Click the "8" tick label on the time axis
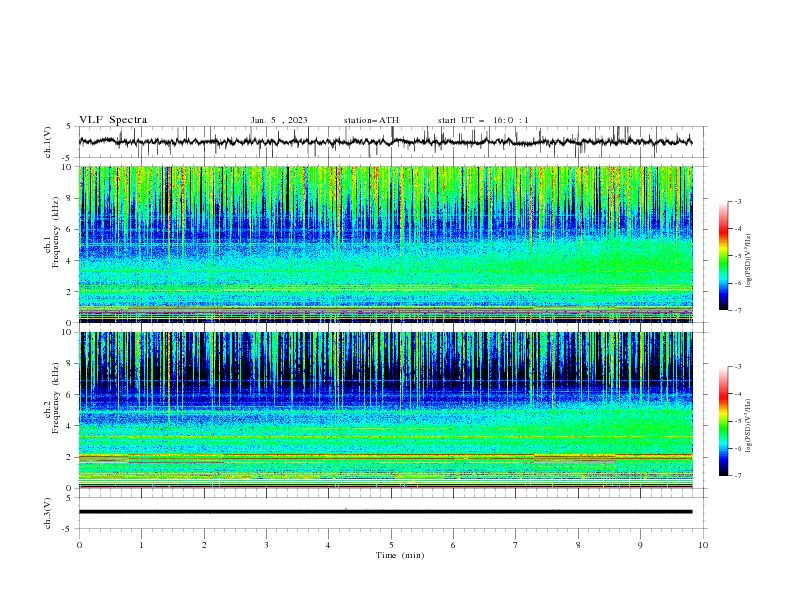This screenshot has width=792, height=612. 578,545
